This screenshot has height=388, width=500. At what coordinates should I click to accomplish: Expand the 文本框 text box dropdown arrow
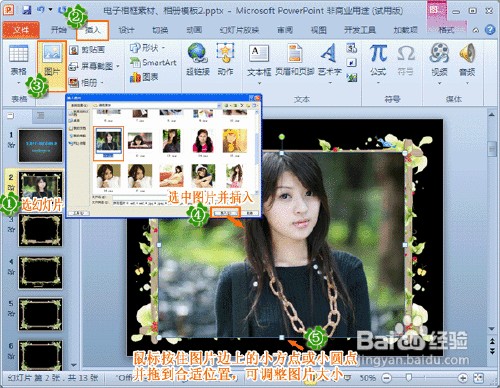click(259, 83)
